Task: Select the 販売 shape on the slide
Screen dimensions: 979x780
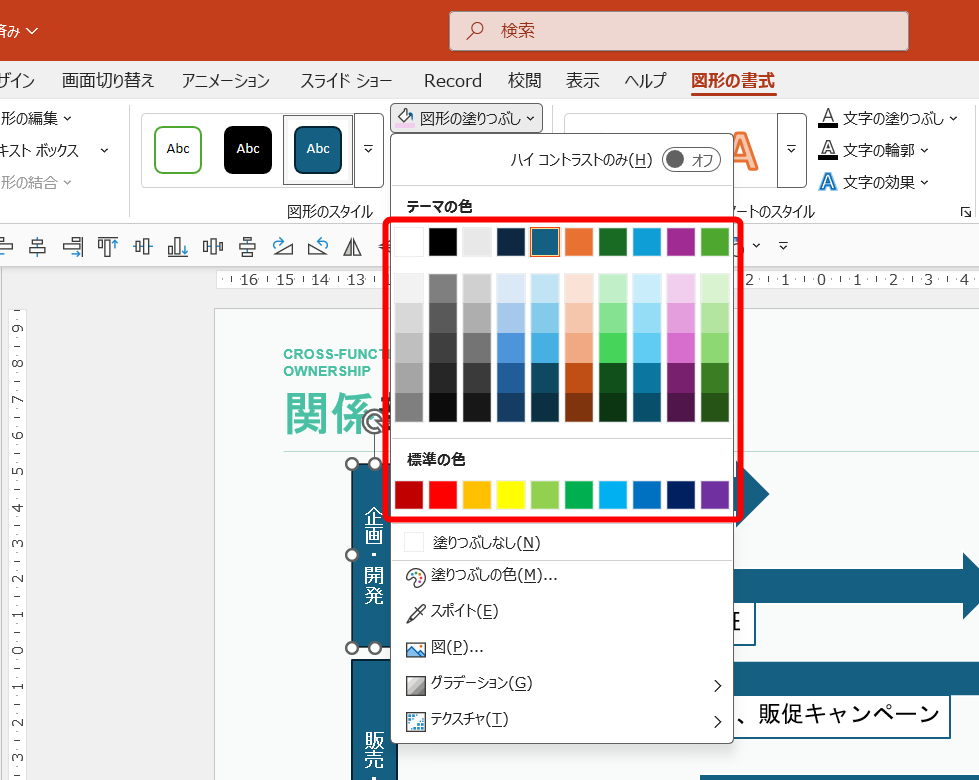Action: click(373, 721)
